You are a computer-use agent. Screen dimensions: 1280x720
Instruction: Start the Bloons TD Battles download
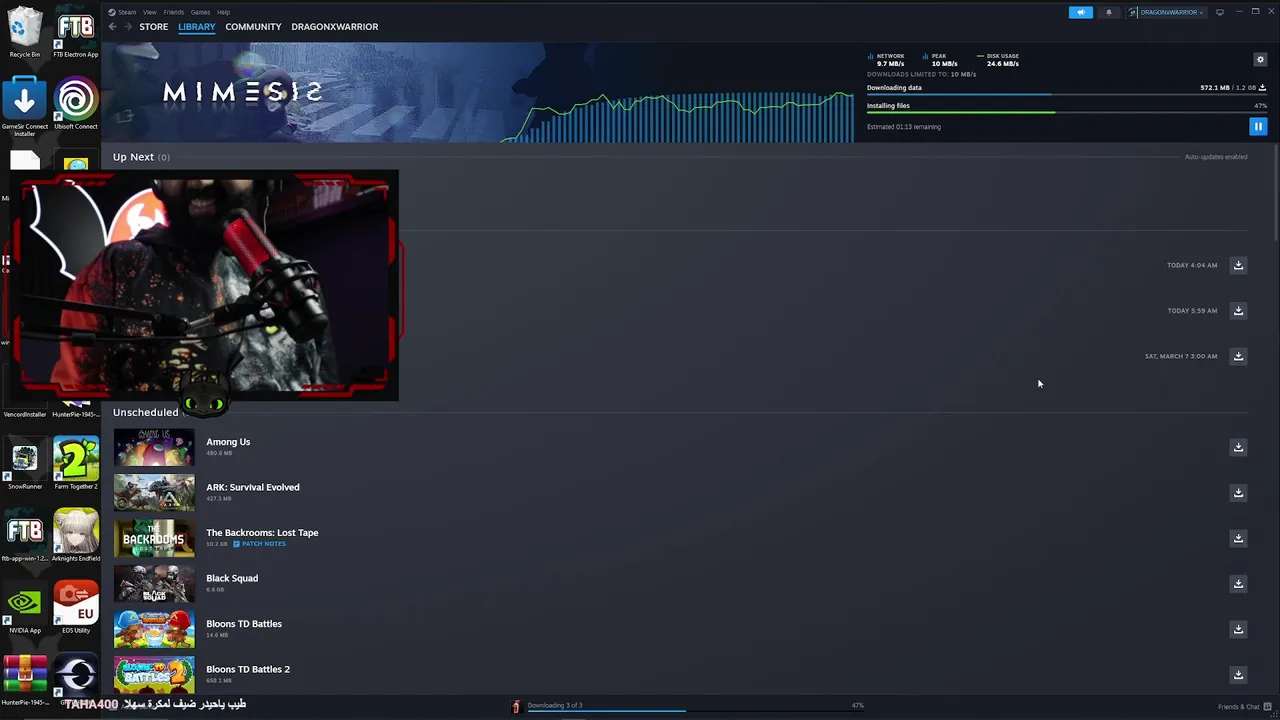pos(1238,629)
